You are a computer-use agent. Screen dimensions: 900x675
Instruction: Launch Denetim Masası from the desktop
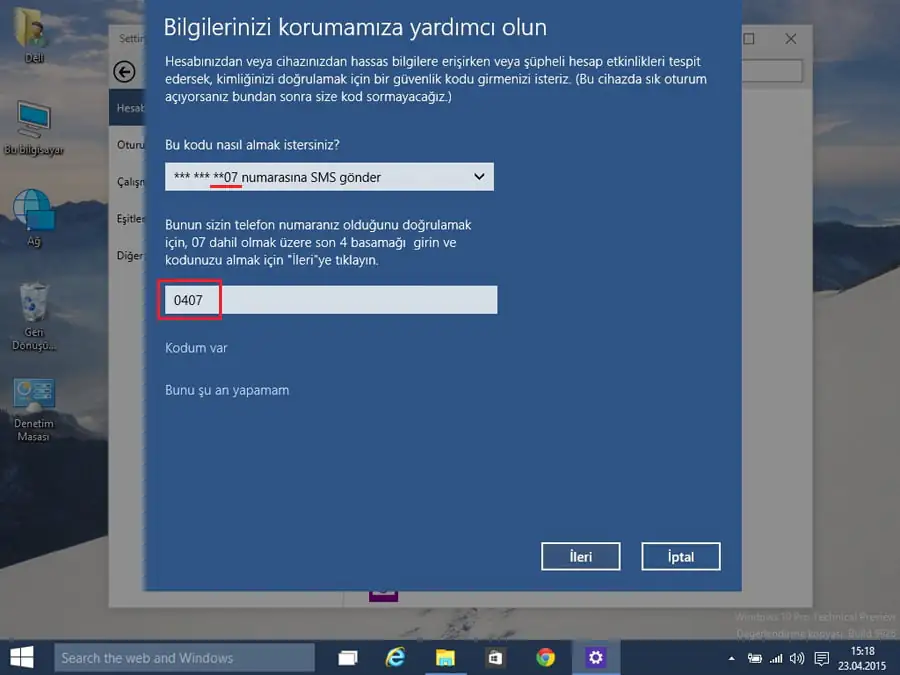(x=33, y=393)
